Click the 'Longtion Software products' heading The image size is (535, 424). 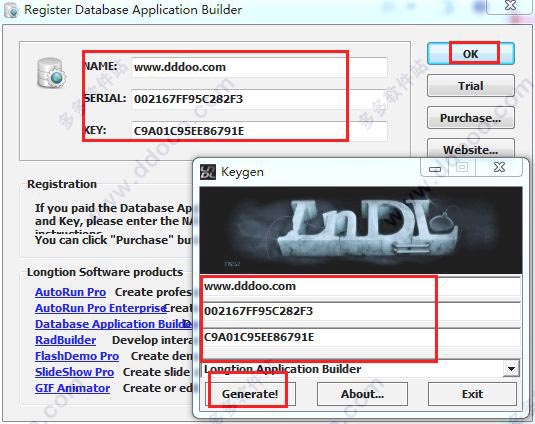pyautogui.click(x=105, y=272)
